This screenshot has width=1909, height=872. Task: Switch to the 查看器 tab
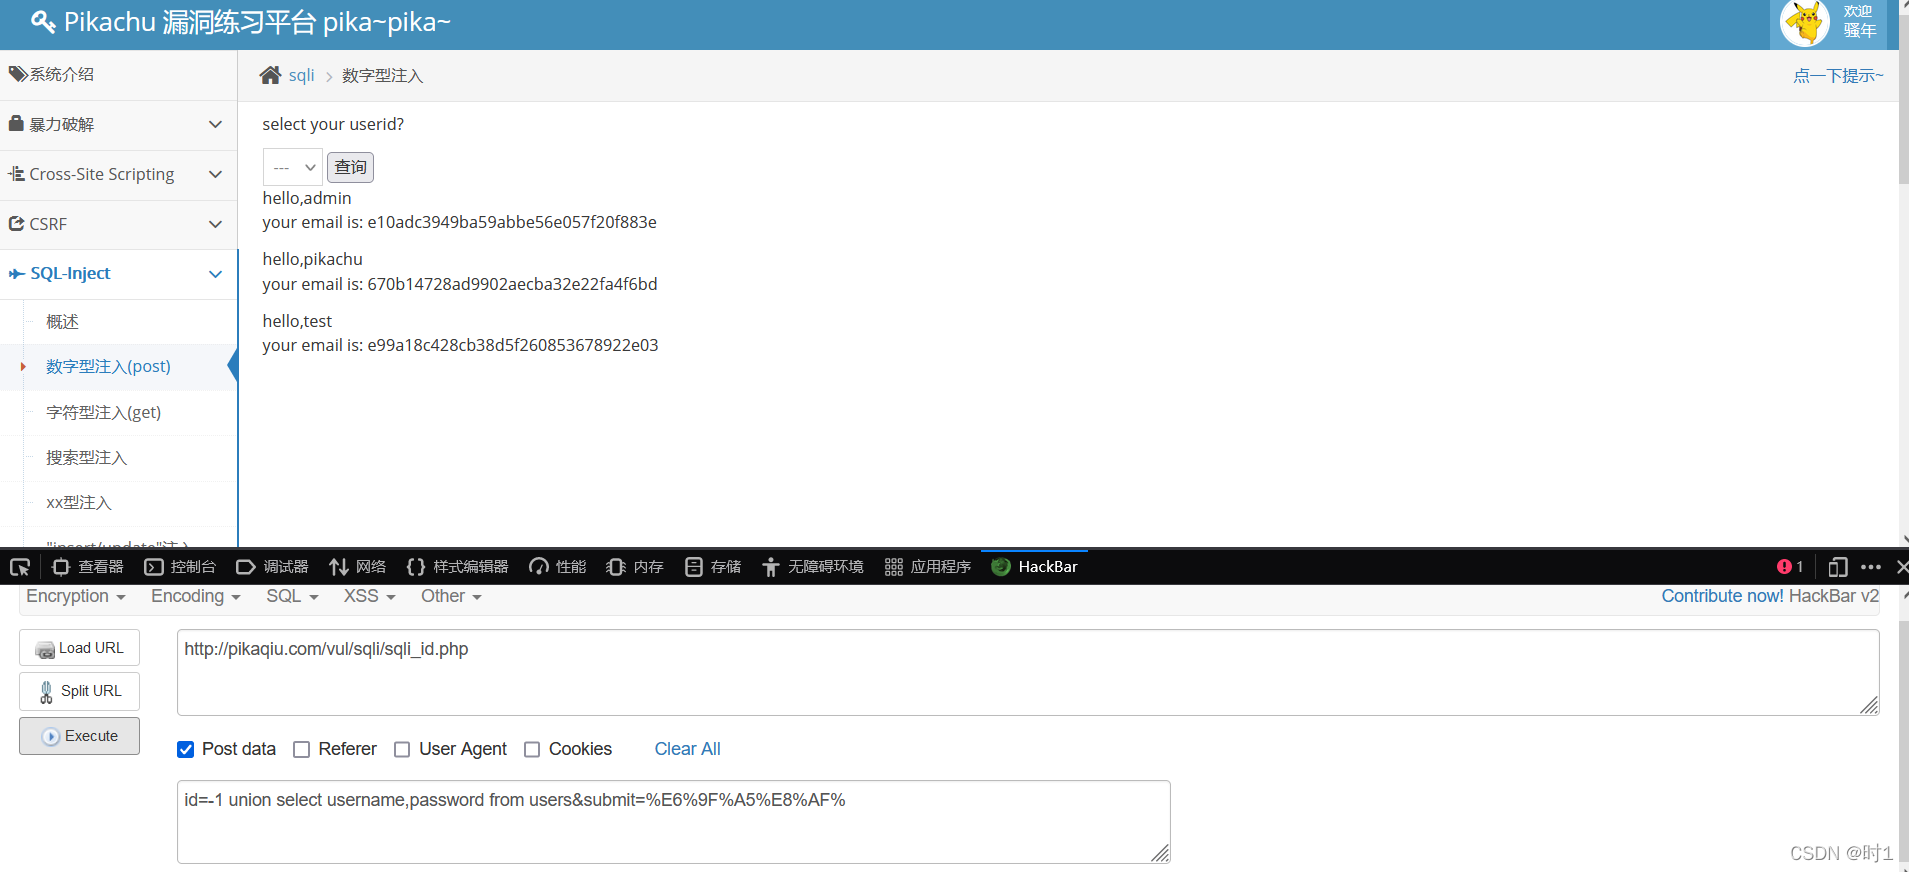coord(88,567)
